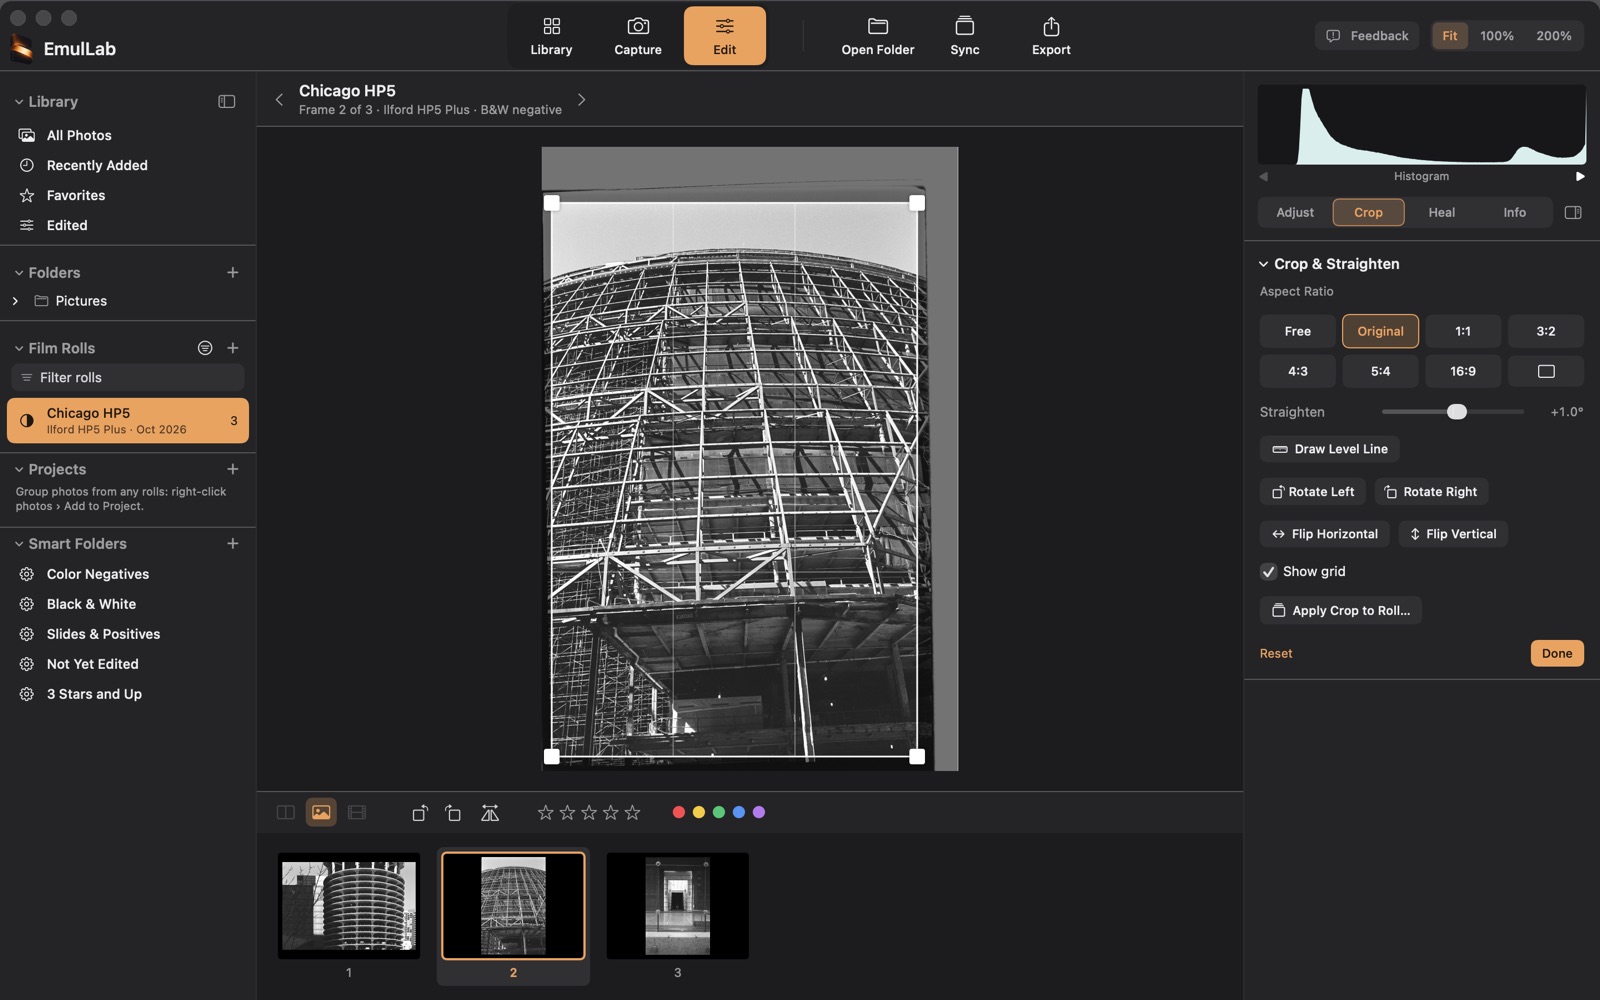Viewport: 1600px width, 1000px height.
Task: Toggle the right panel layout icon
Action: [1573, 212]
